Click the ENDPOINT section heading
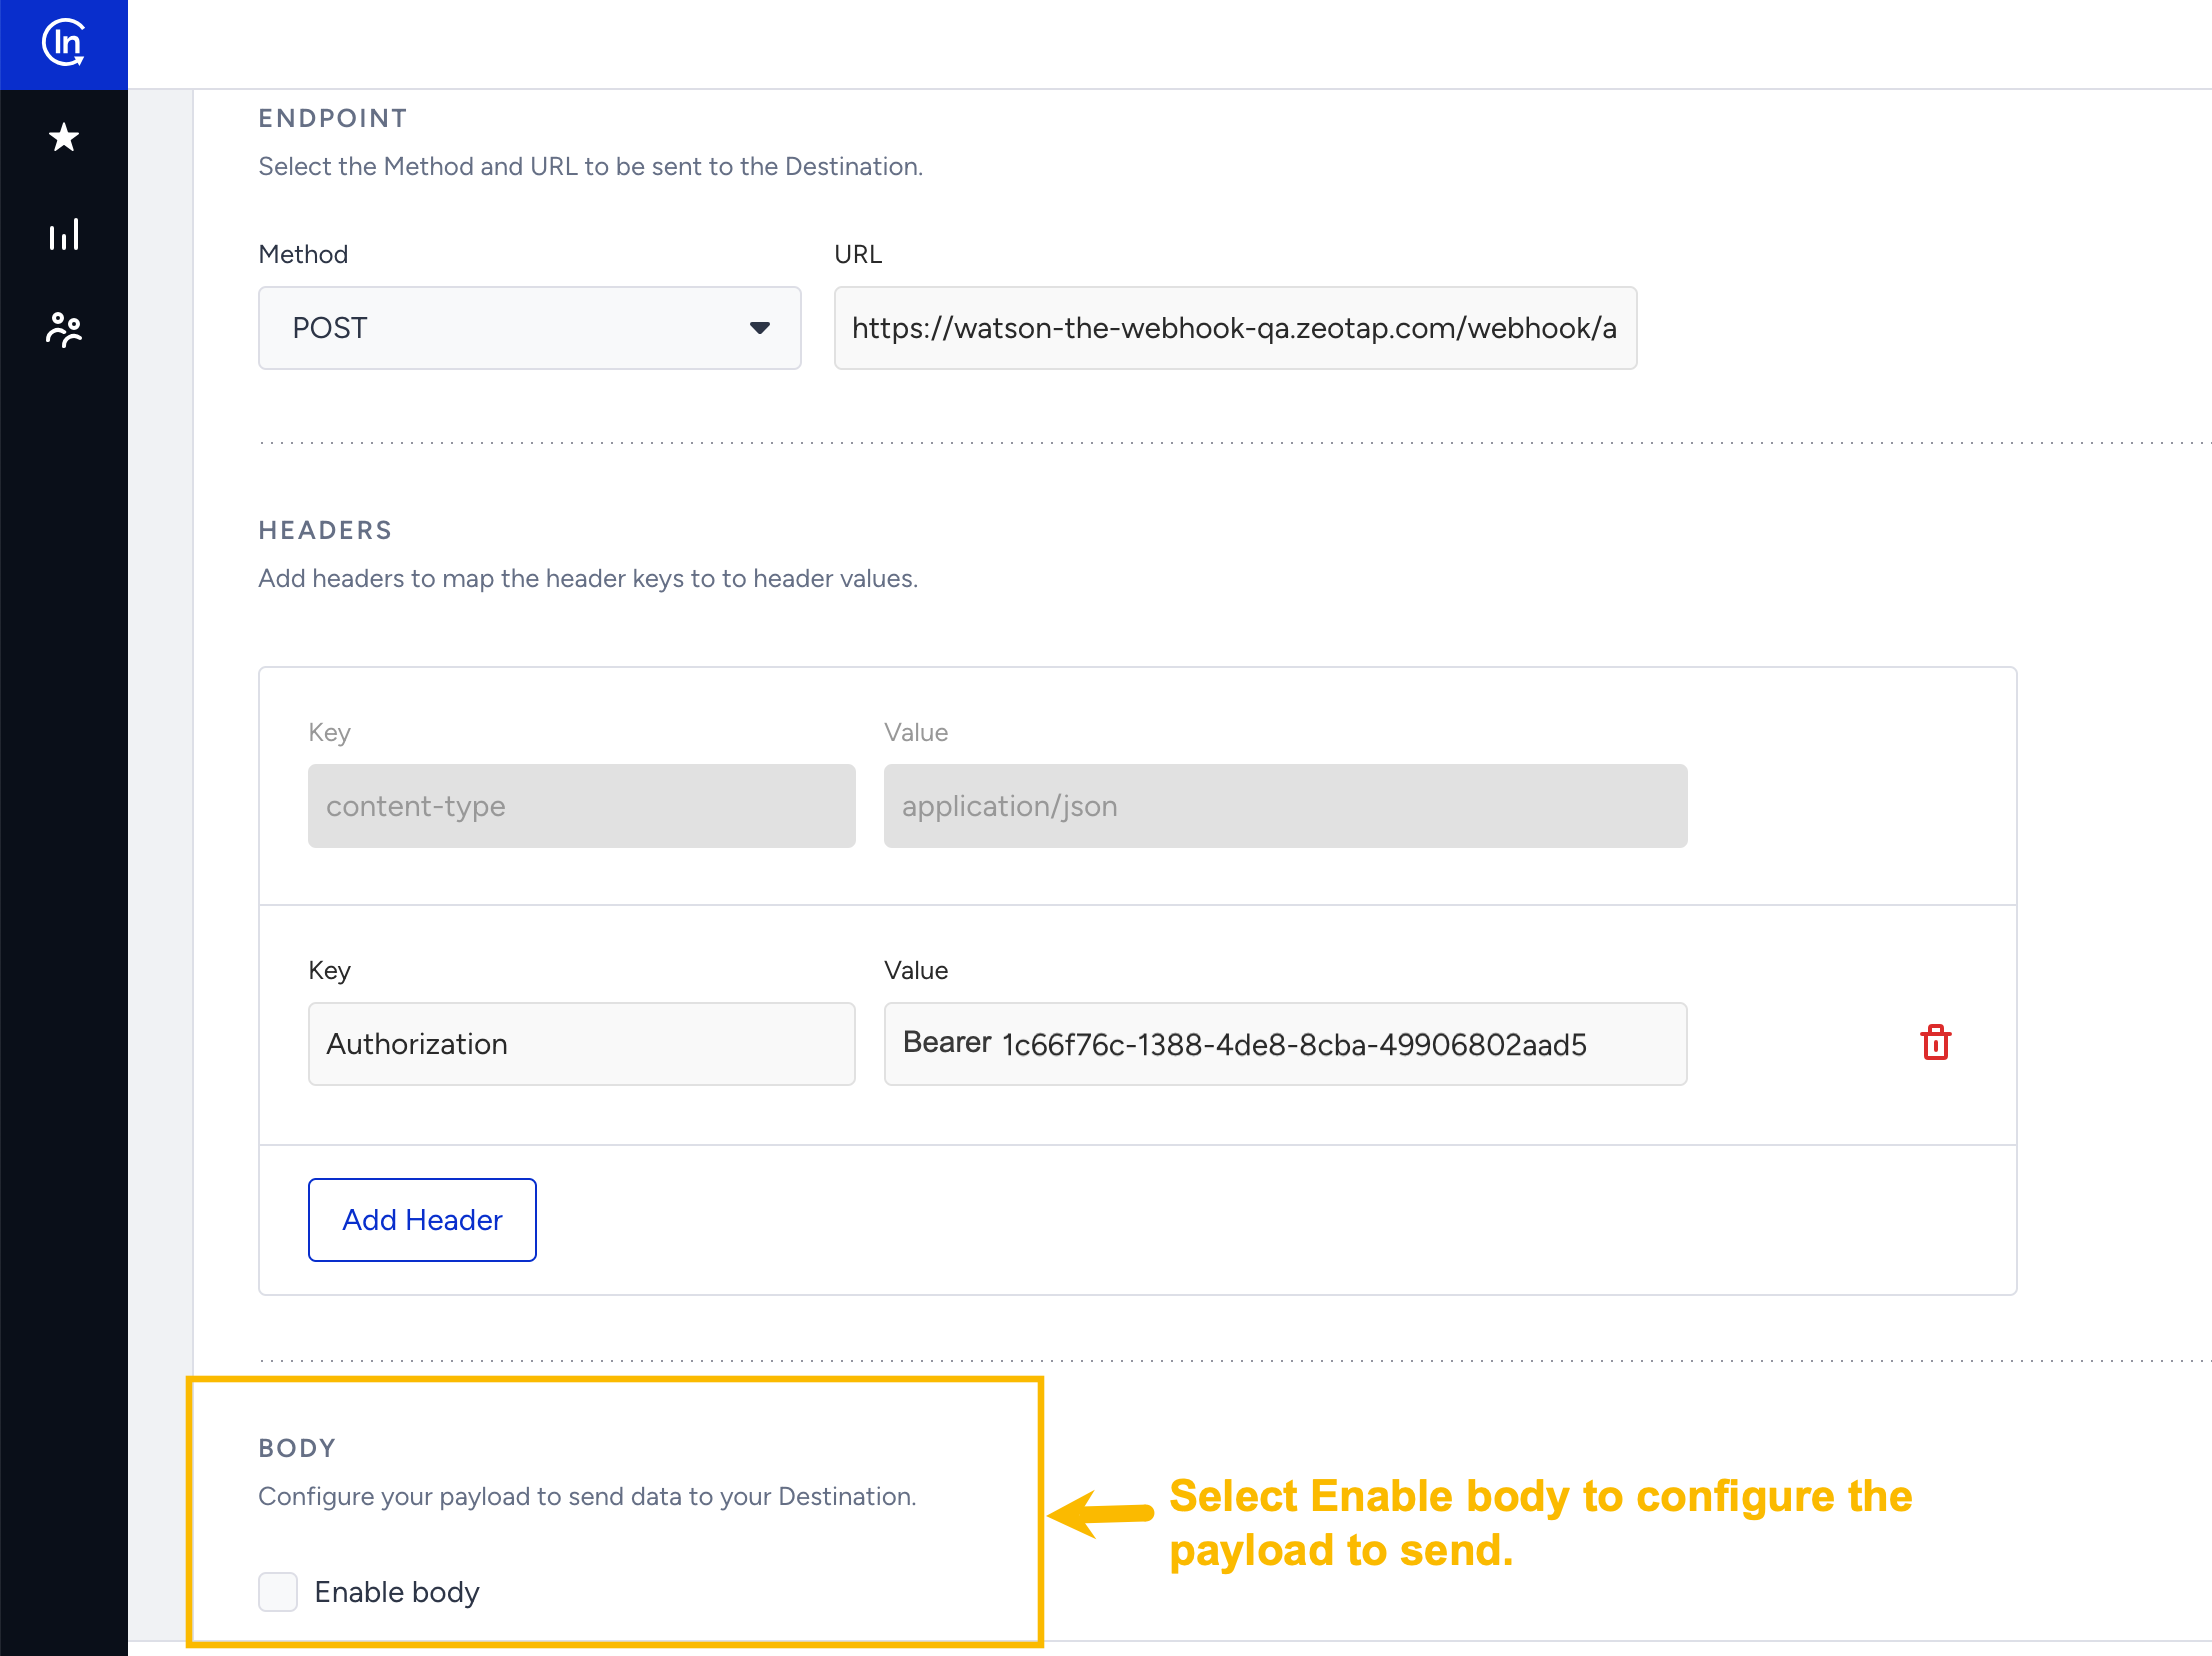This screenshot has height=1656, width=2212. (332, 118)
